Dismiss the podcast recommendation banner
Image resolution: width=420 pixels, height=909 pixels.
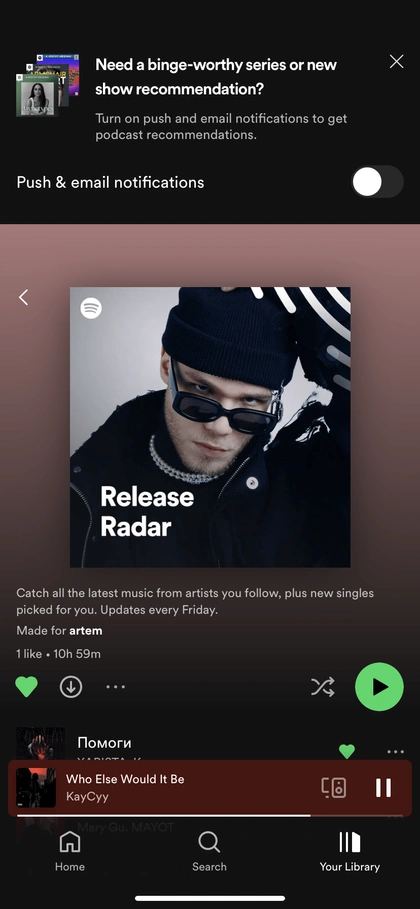(x=396, y=62)
